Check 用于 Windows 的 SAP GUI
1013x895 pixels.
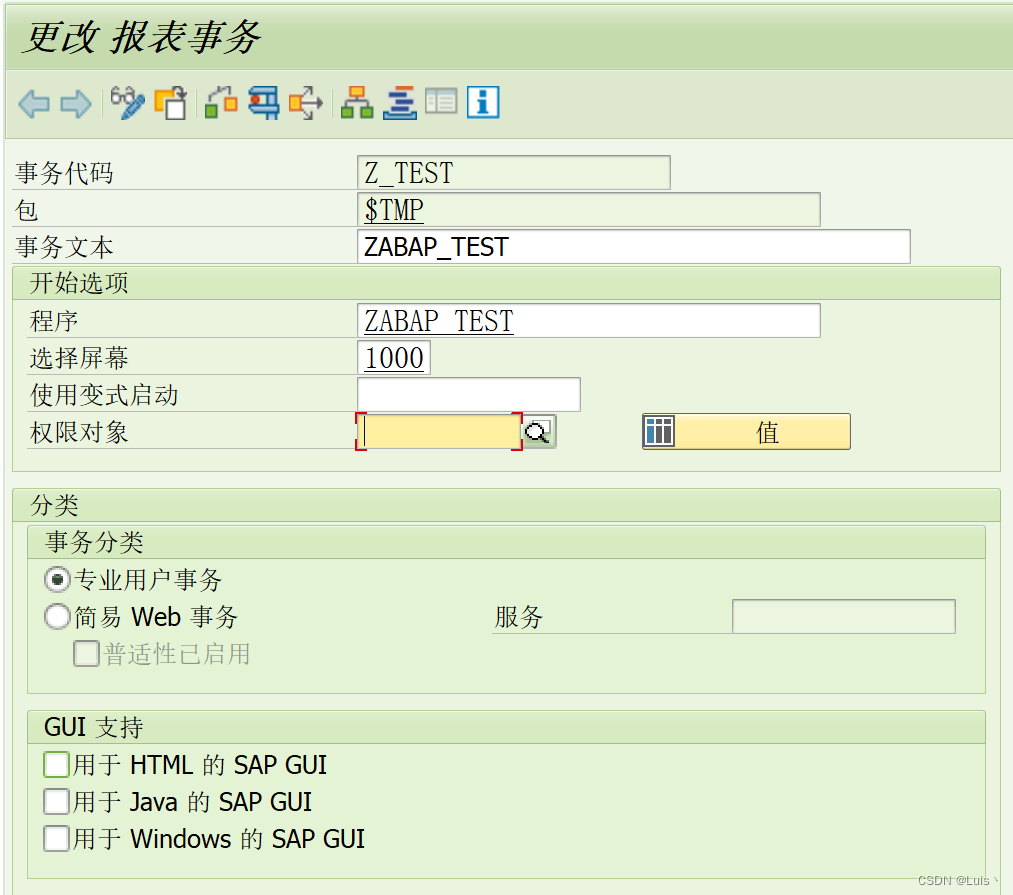point(56,839)
